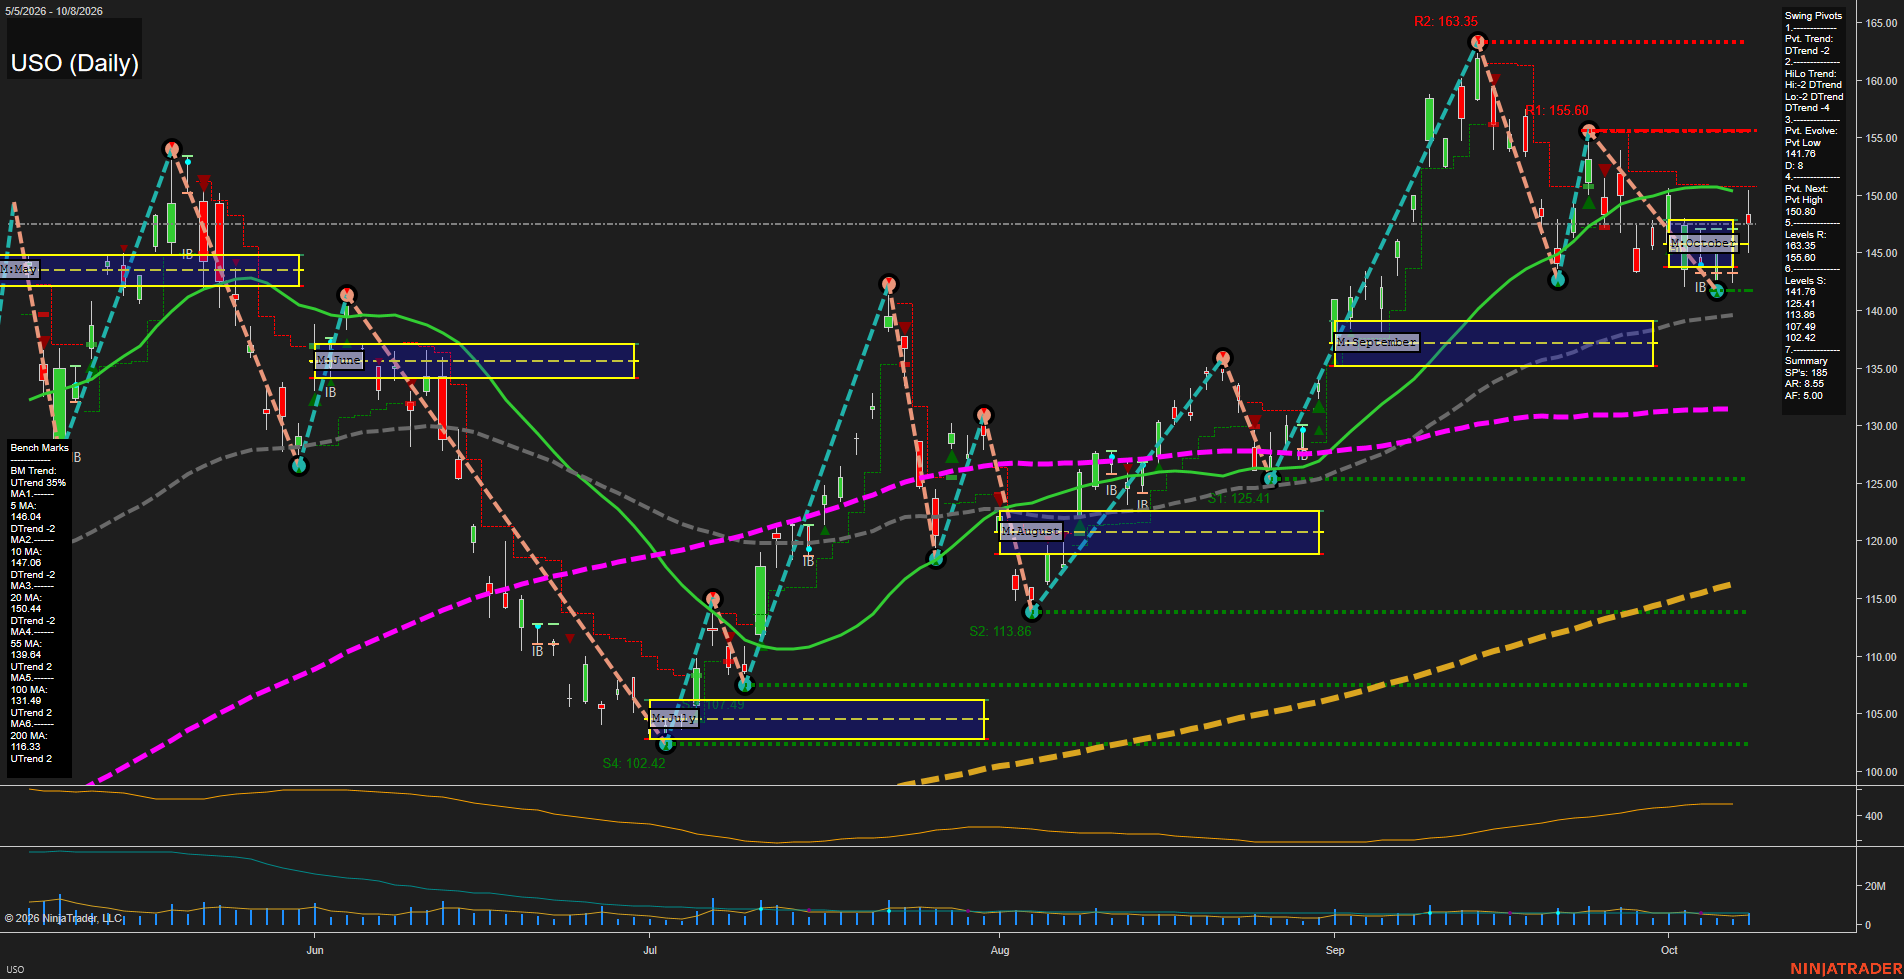Click the Levels S: entry in Swing Pivots

point(1805,281)
